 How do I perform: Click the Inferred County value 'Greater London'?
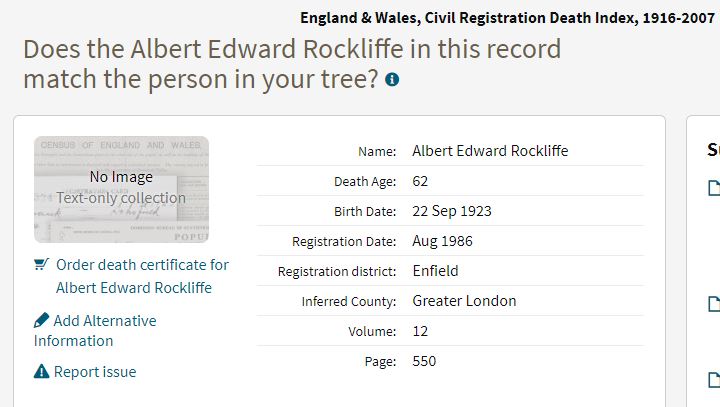click(464, 301)
